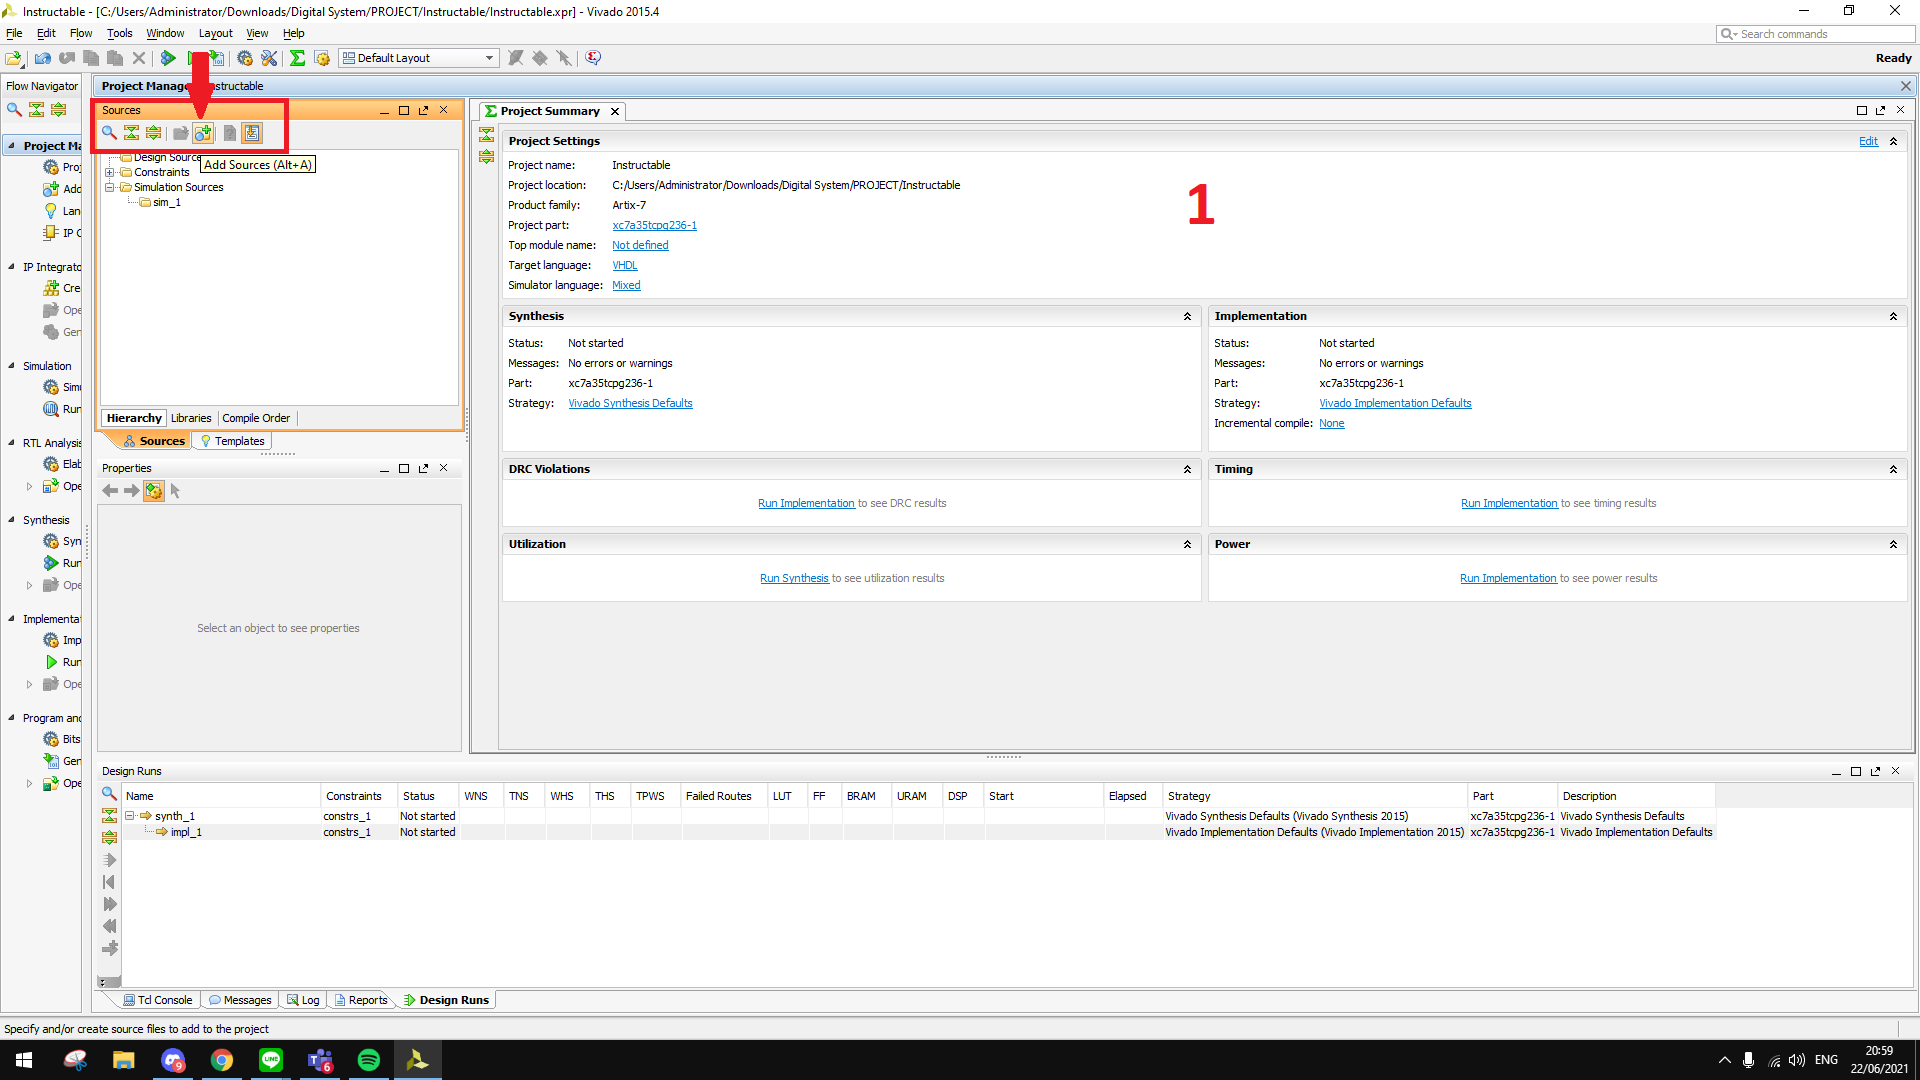Viewport: 1920px width, 1080px height.
Task: Open the Flow menu
Action: click(80, 33)
